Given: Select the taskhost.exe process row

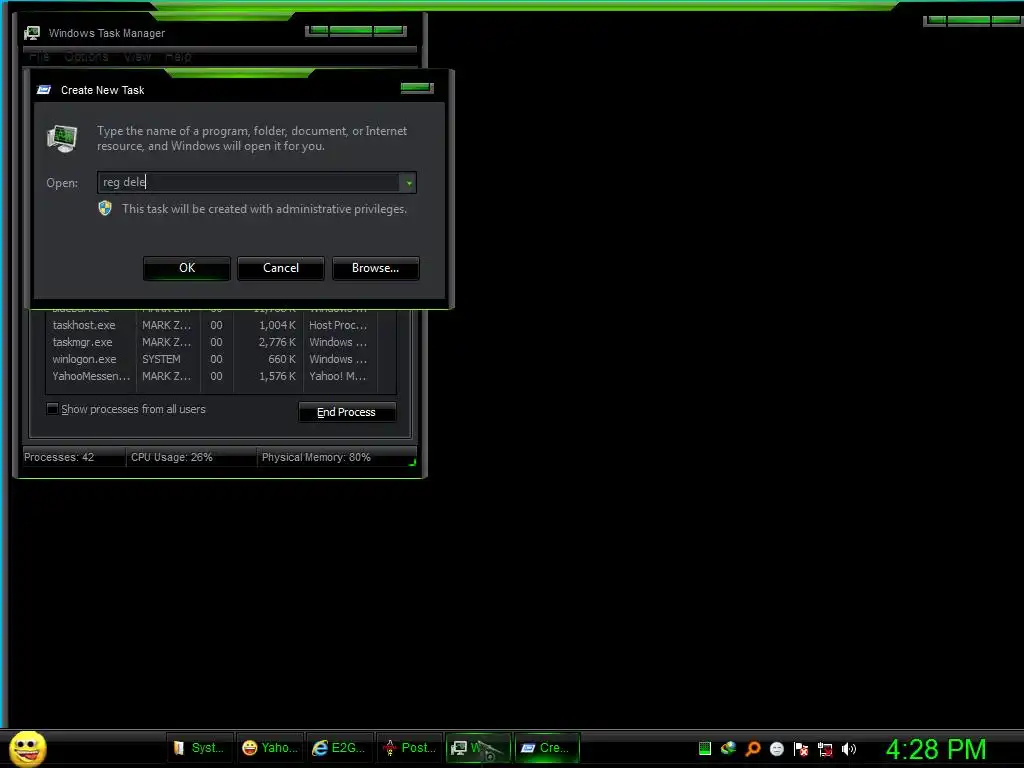Looking at the screenshot, I should click(221, 325).
